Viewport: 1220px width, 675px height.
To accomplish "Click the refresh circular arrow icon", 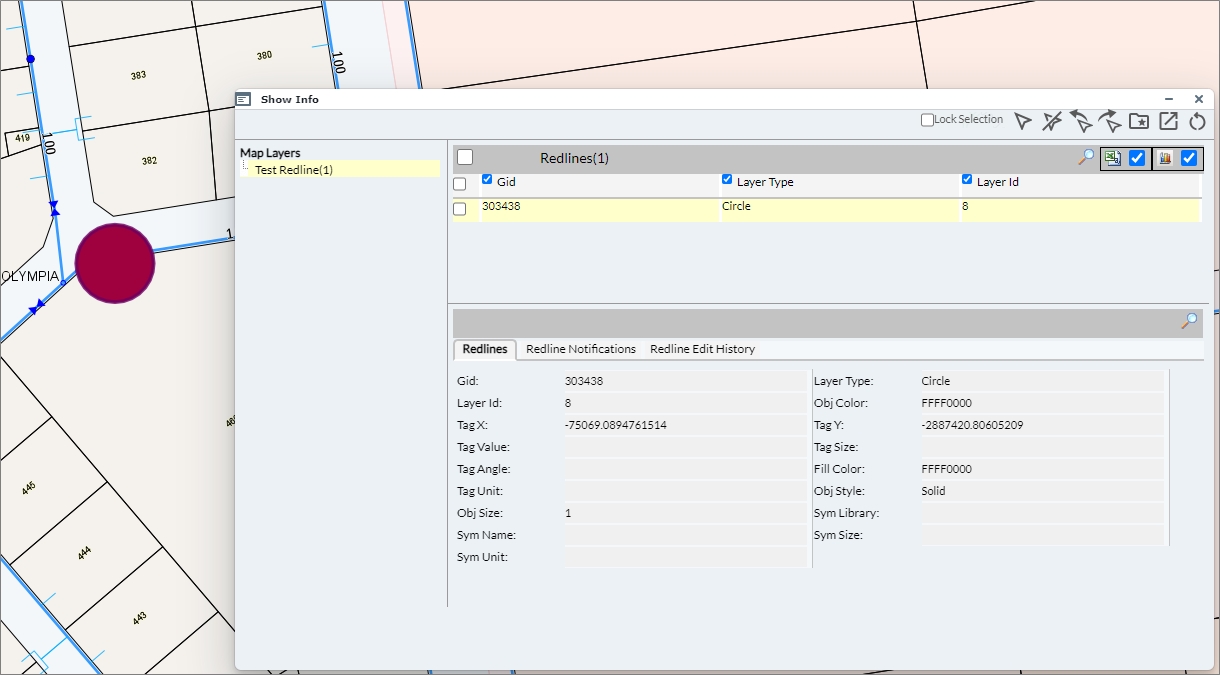I will click(x=1197, y=121).
